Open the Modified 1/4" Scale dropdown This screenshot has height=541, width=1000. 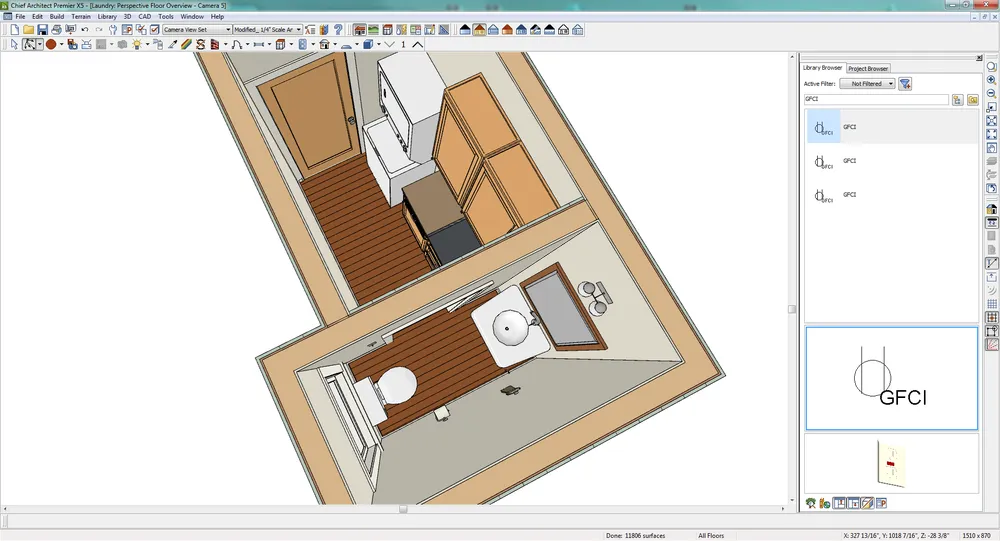(x=267, y=30)
